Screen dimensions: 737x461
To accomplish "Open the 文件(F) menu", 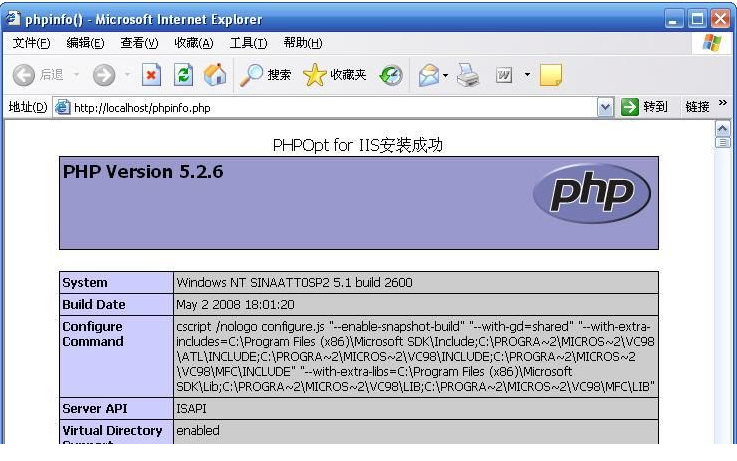I will point(31,43).
